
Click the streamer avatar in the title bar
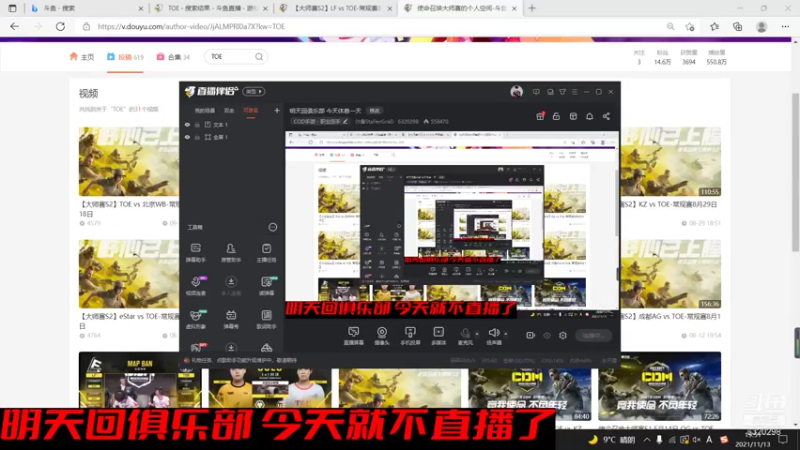pyautogui.click(x=516, y=92)
